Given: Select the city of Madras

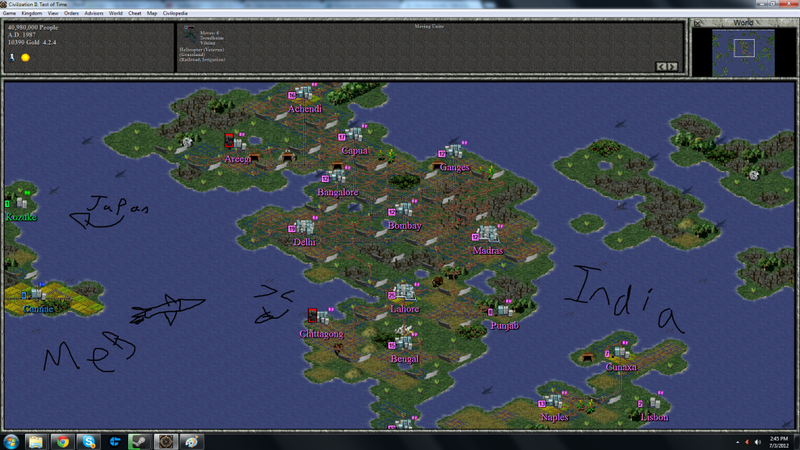Looking at the screenshot, I should tap(488, 234).
